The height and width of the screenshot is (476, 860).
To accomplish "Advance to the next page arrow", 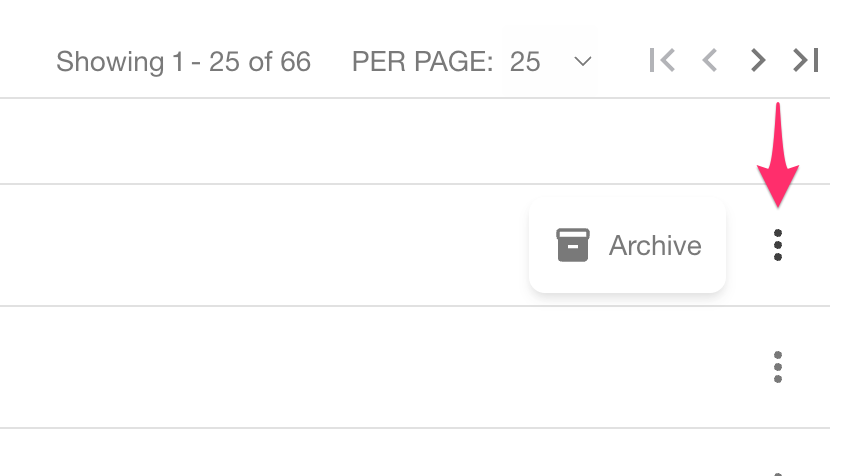I will click(x=757, y=60).
